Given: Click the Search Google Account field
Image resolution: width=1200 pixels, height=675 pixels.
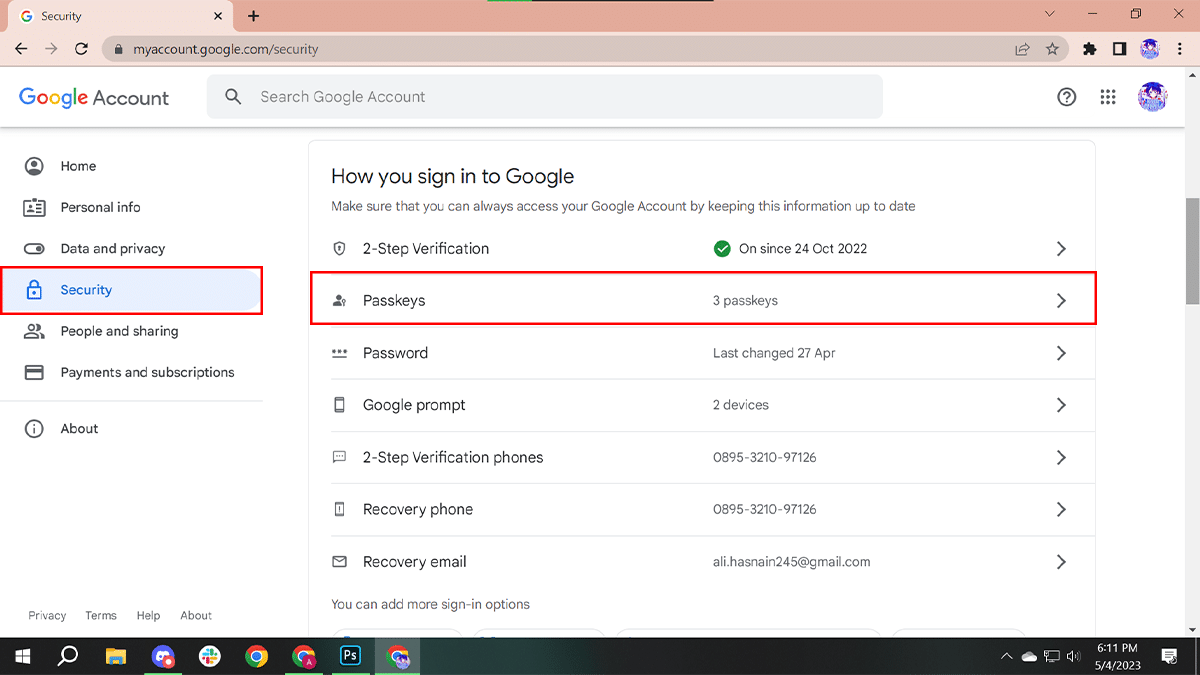Looking at the screenshot, I should (x=545, y=97).
